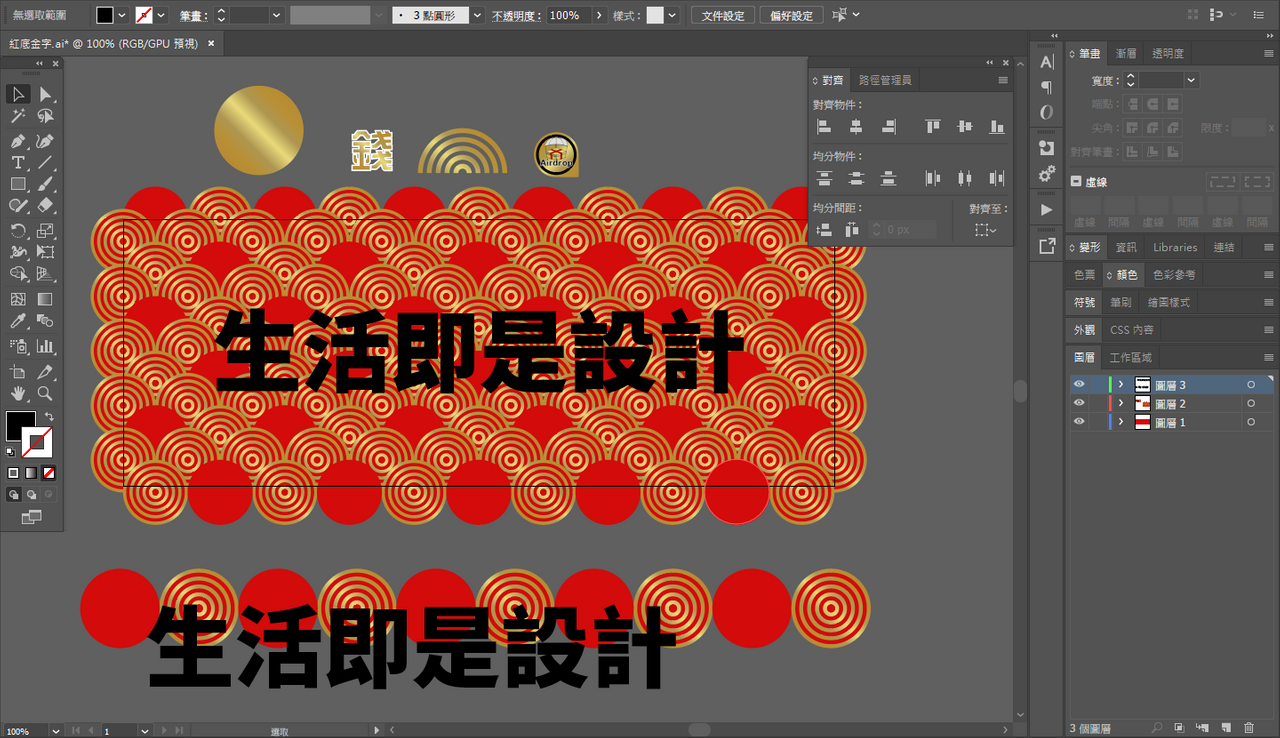Select the Selection (black arrow) tool

pos(18,94)
